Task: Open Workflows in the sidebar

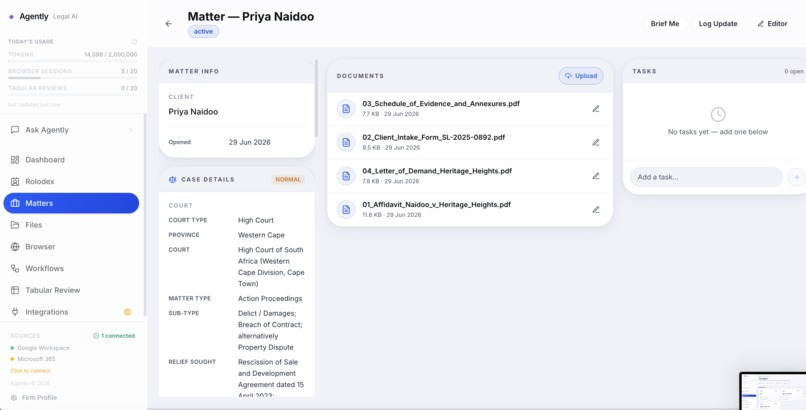Action: tap(71, 268)
